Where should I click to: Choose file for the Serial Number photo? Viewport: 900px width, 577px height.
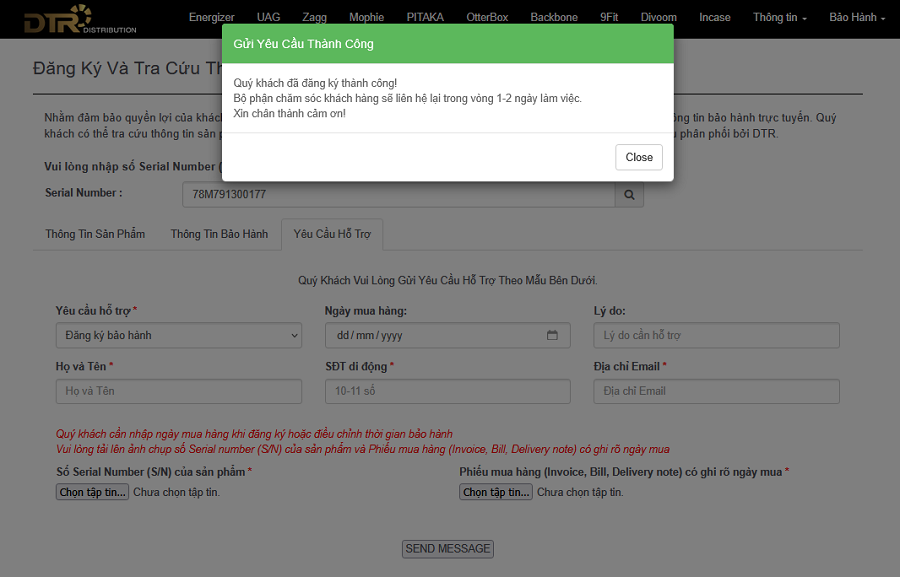[x=92, y=492]
